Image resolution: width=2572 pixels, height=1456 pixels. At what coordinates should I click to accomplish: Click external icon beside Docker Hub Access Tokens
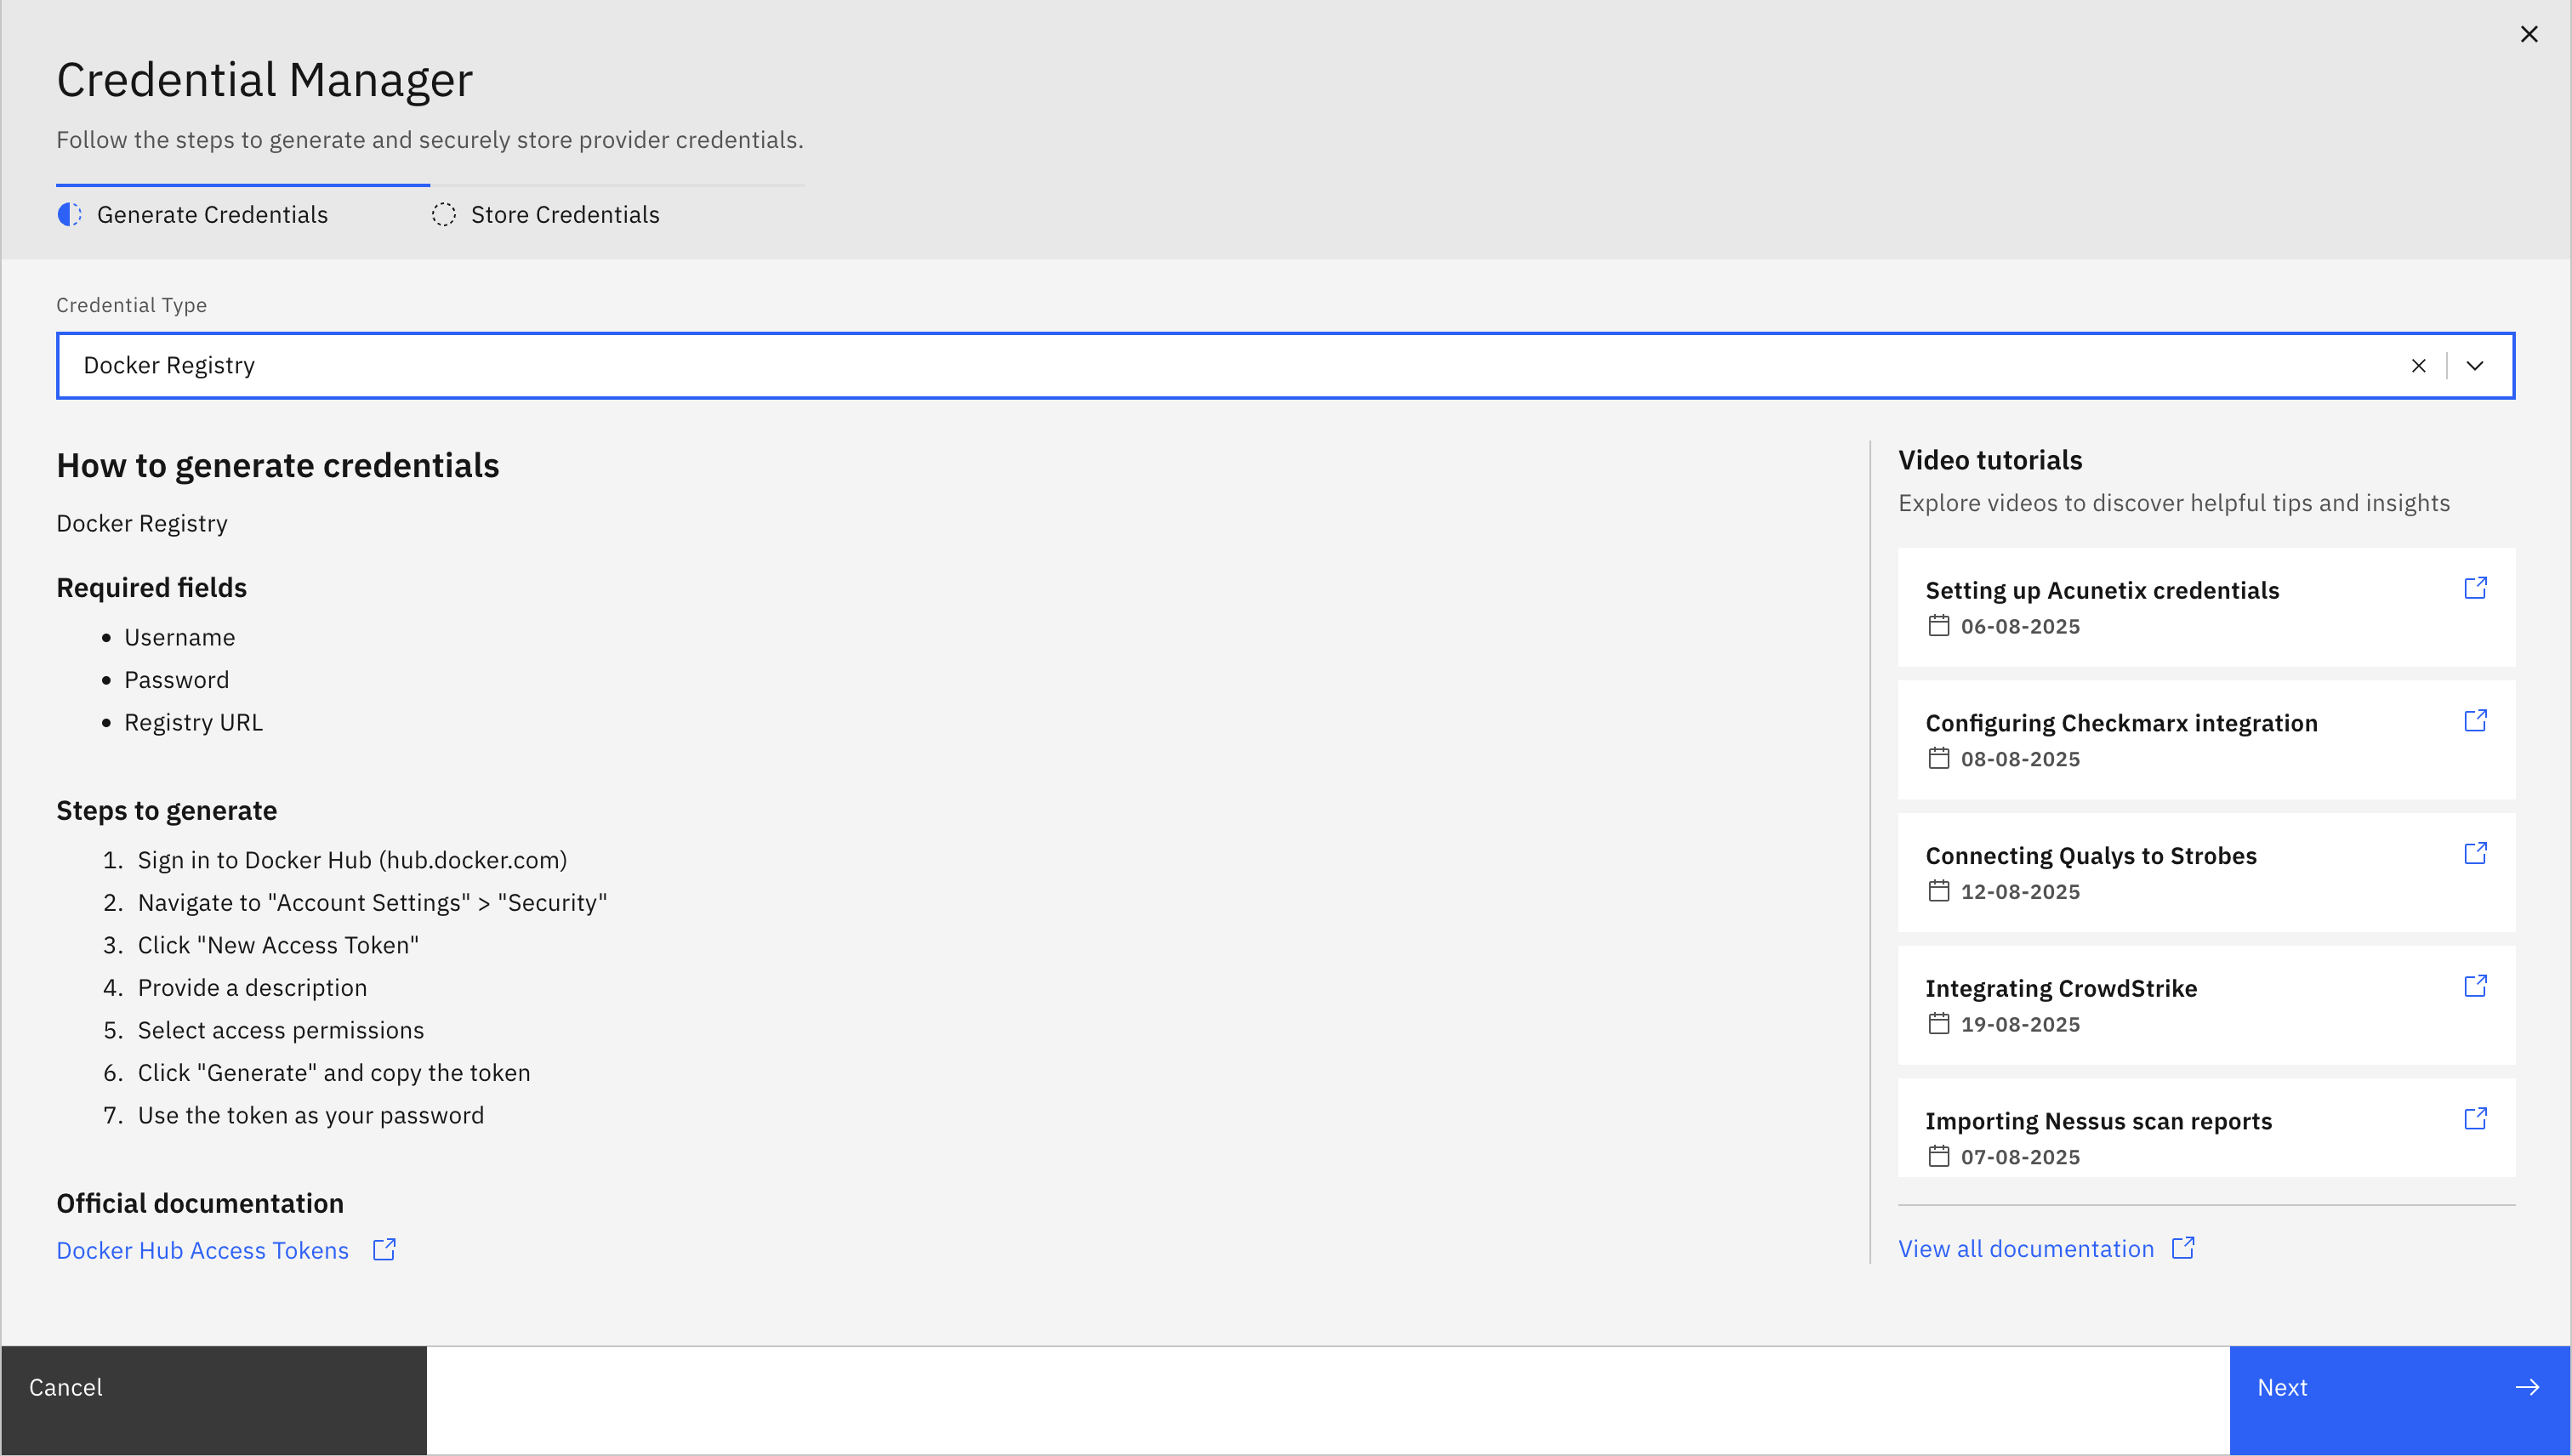(384, 1250)
